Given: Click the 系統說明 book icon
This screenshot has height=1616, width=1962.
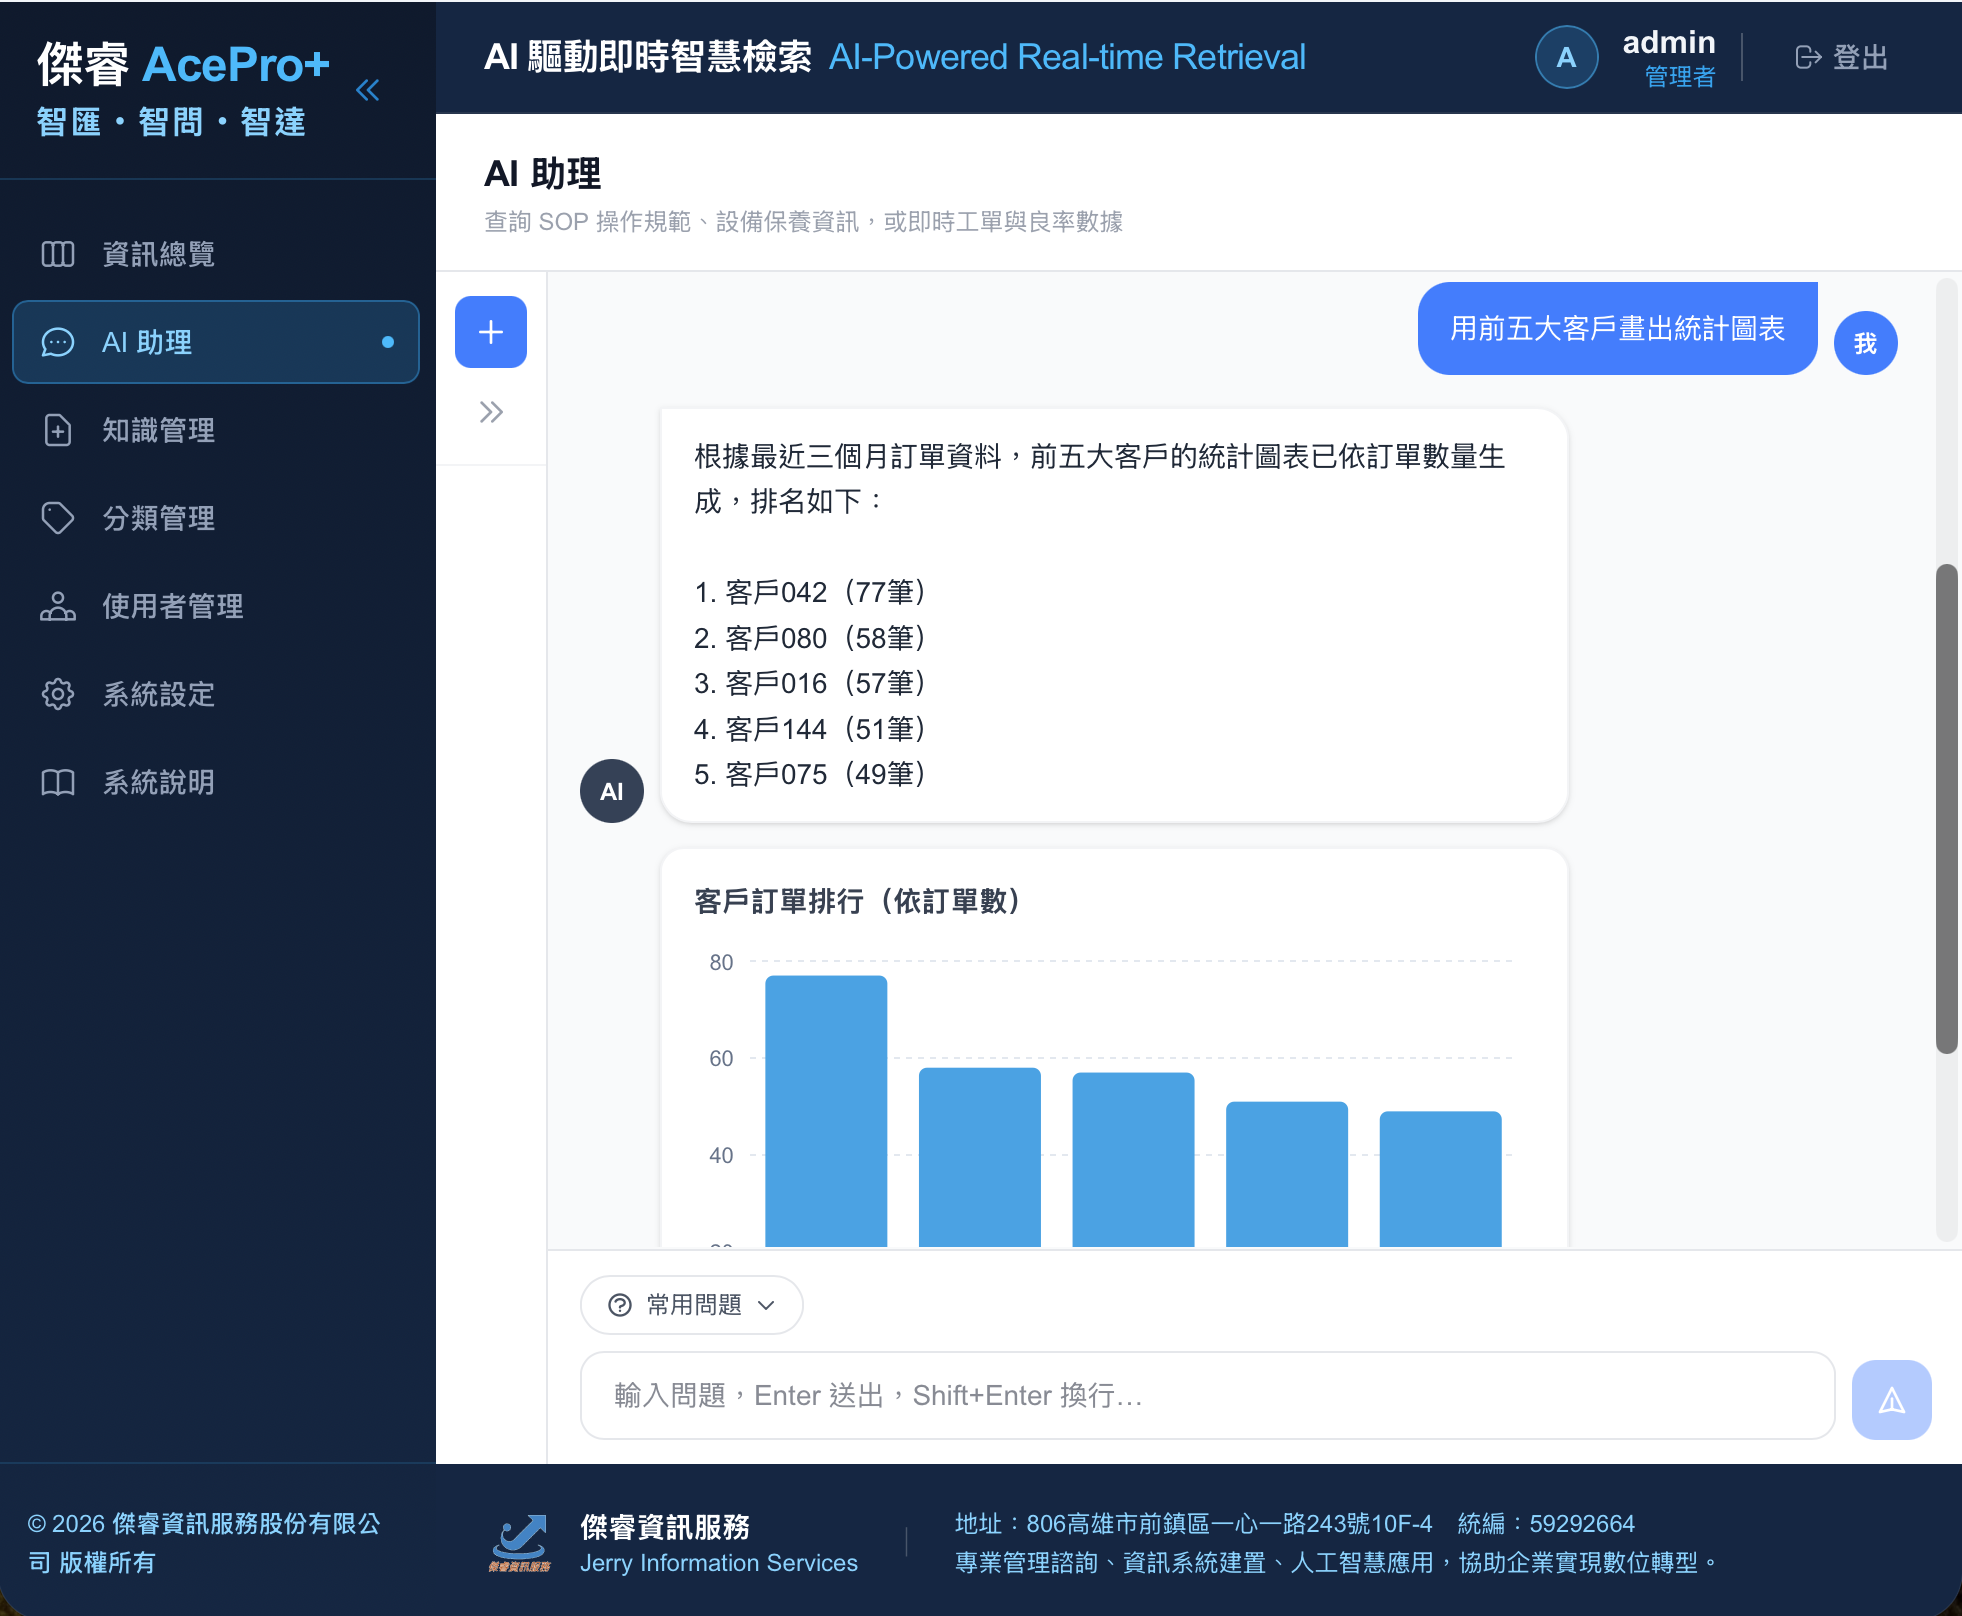Looking at the screenshot, I should pyautogui.click(x=58, y=782).
